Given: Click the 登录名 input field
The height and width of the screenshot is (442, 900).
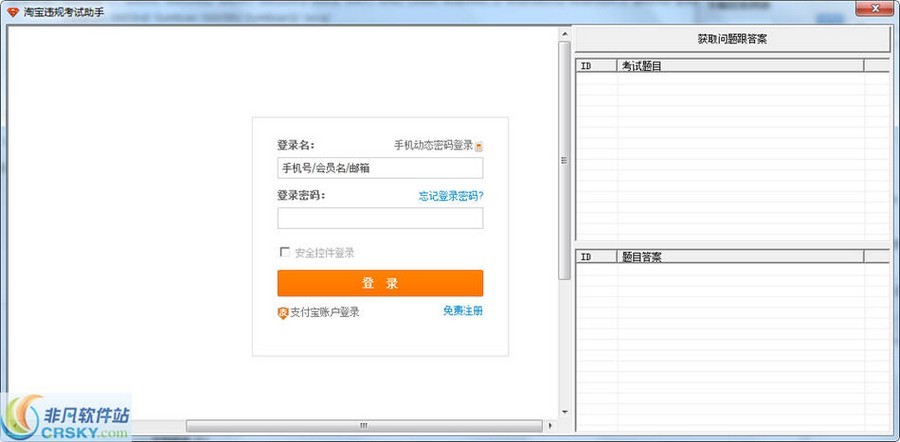Looking at the screenshot, I should click(x=380, y=168).
